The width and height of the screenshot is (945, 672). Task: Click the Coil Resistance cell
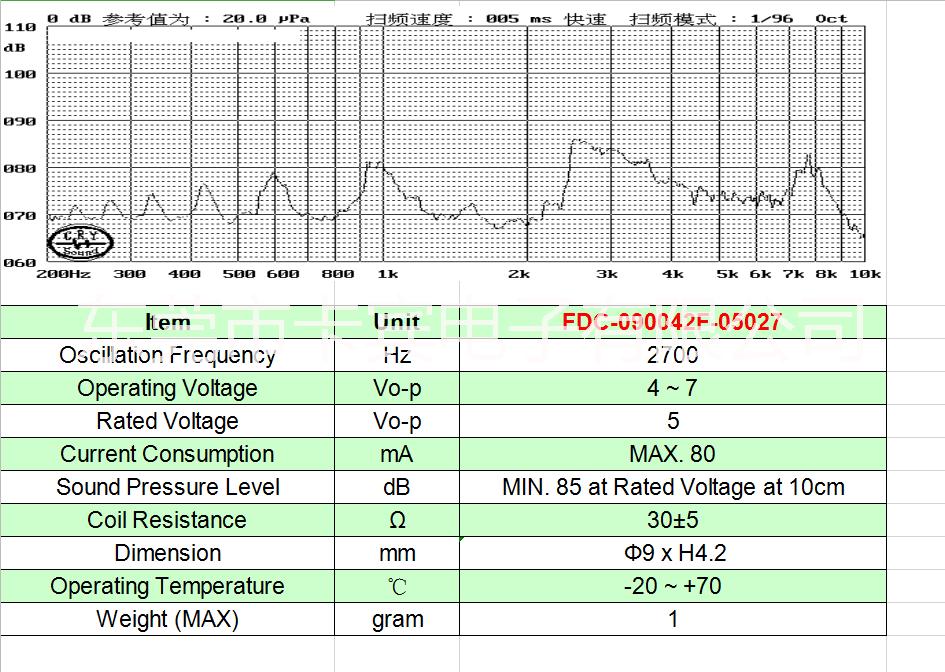(167, 520)
